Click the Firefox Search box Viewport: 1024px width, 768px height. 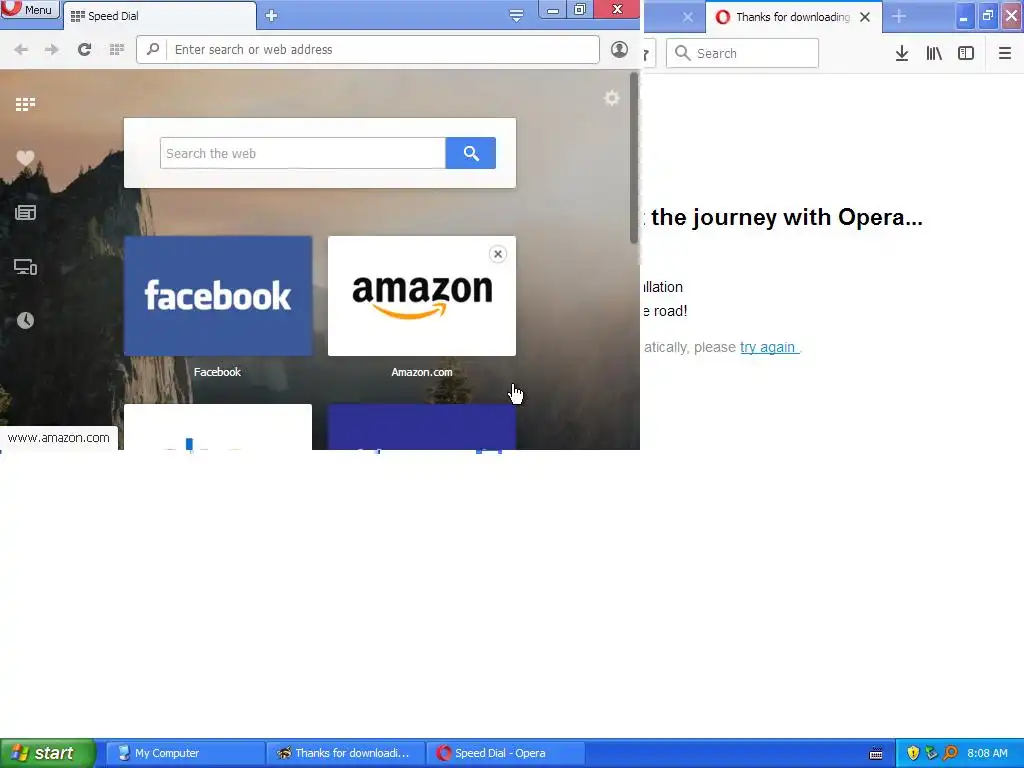click(x=743, y=53)
